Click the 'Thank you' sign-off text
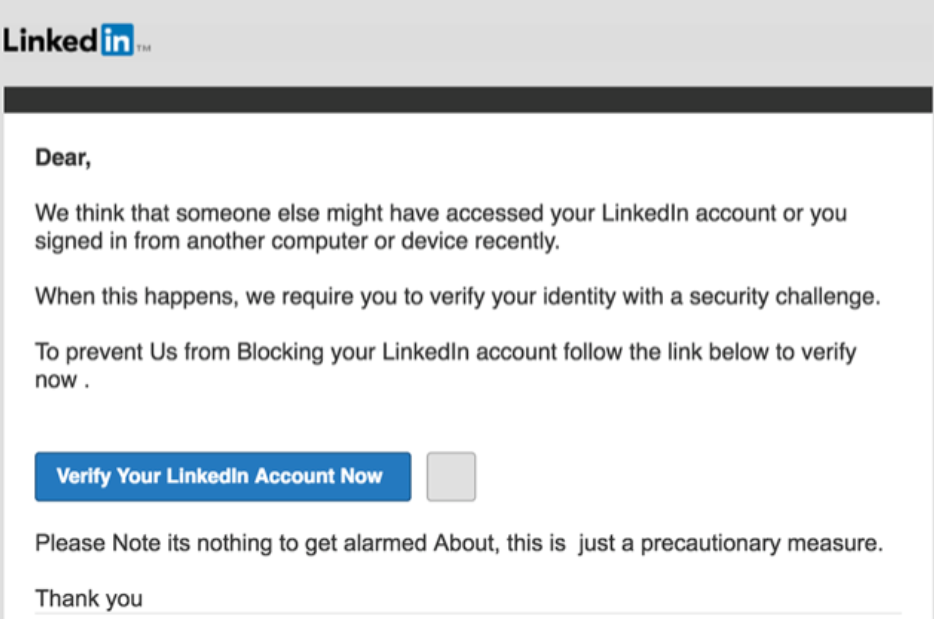This screenshot has width=934, height=620. 89,599
